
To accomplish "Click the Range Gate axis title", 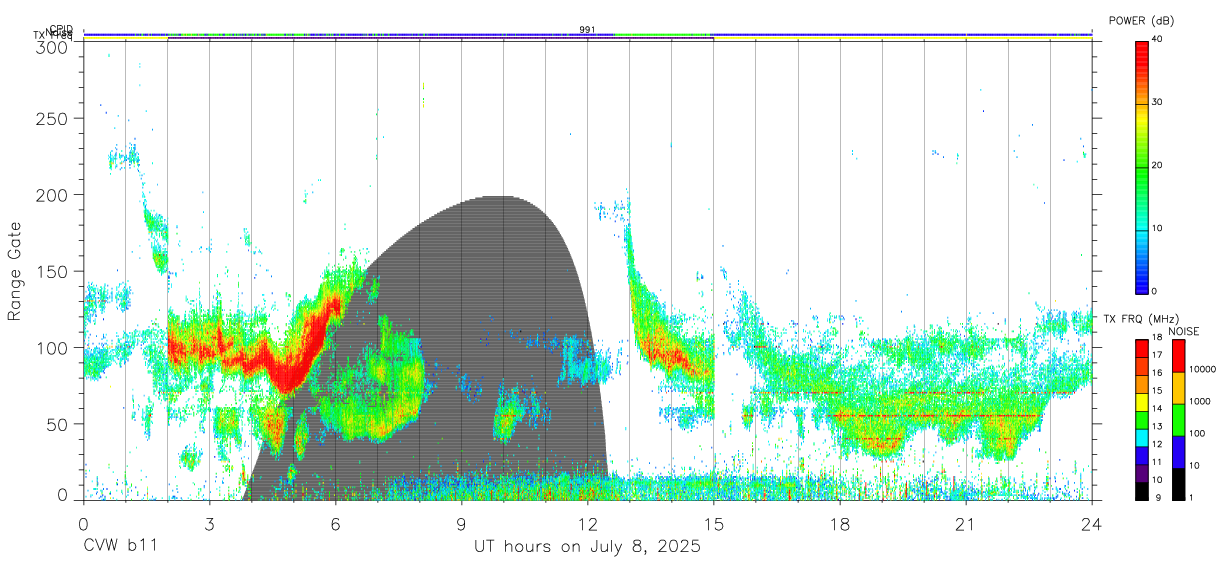I will [x=15, y=272].
